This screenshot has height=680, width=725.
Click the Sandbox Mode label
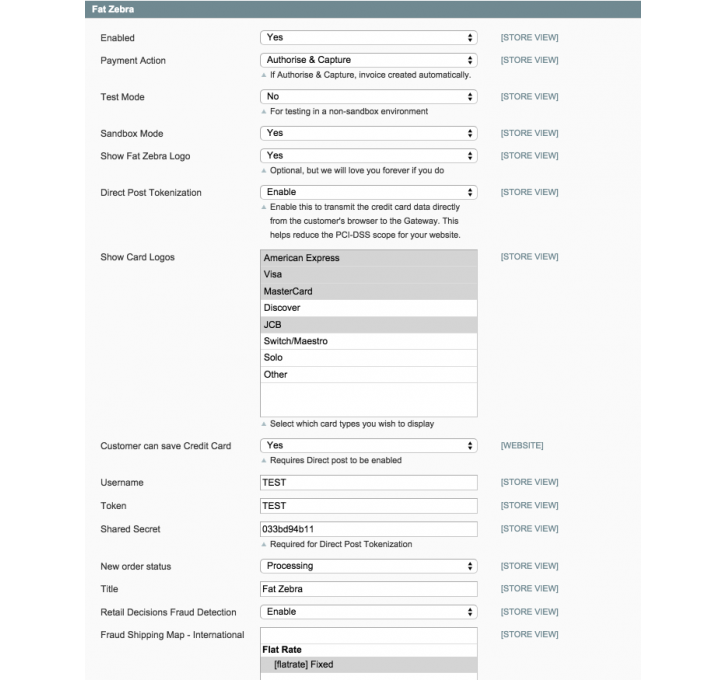131,134
